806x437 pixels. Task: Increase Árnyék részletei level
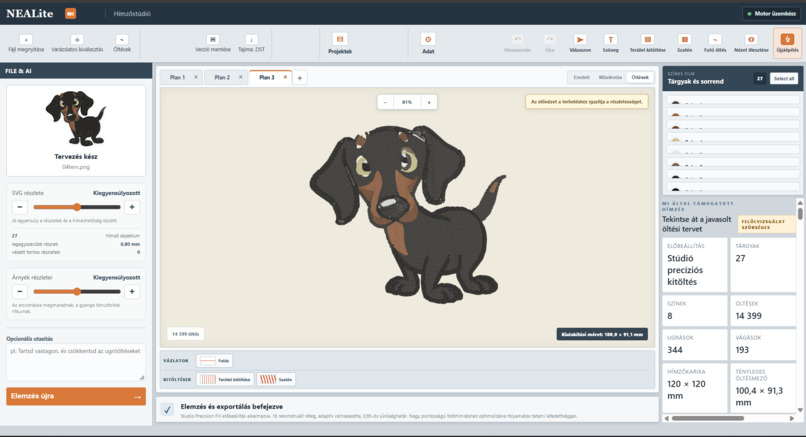pyautogui.click(x=132, y=292)
